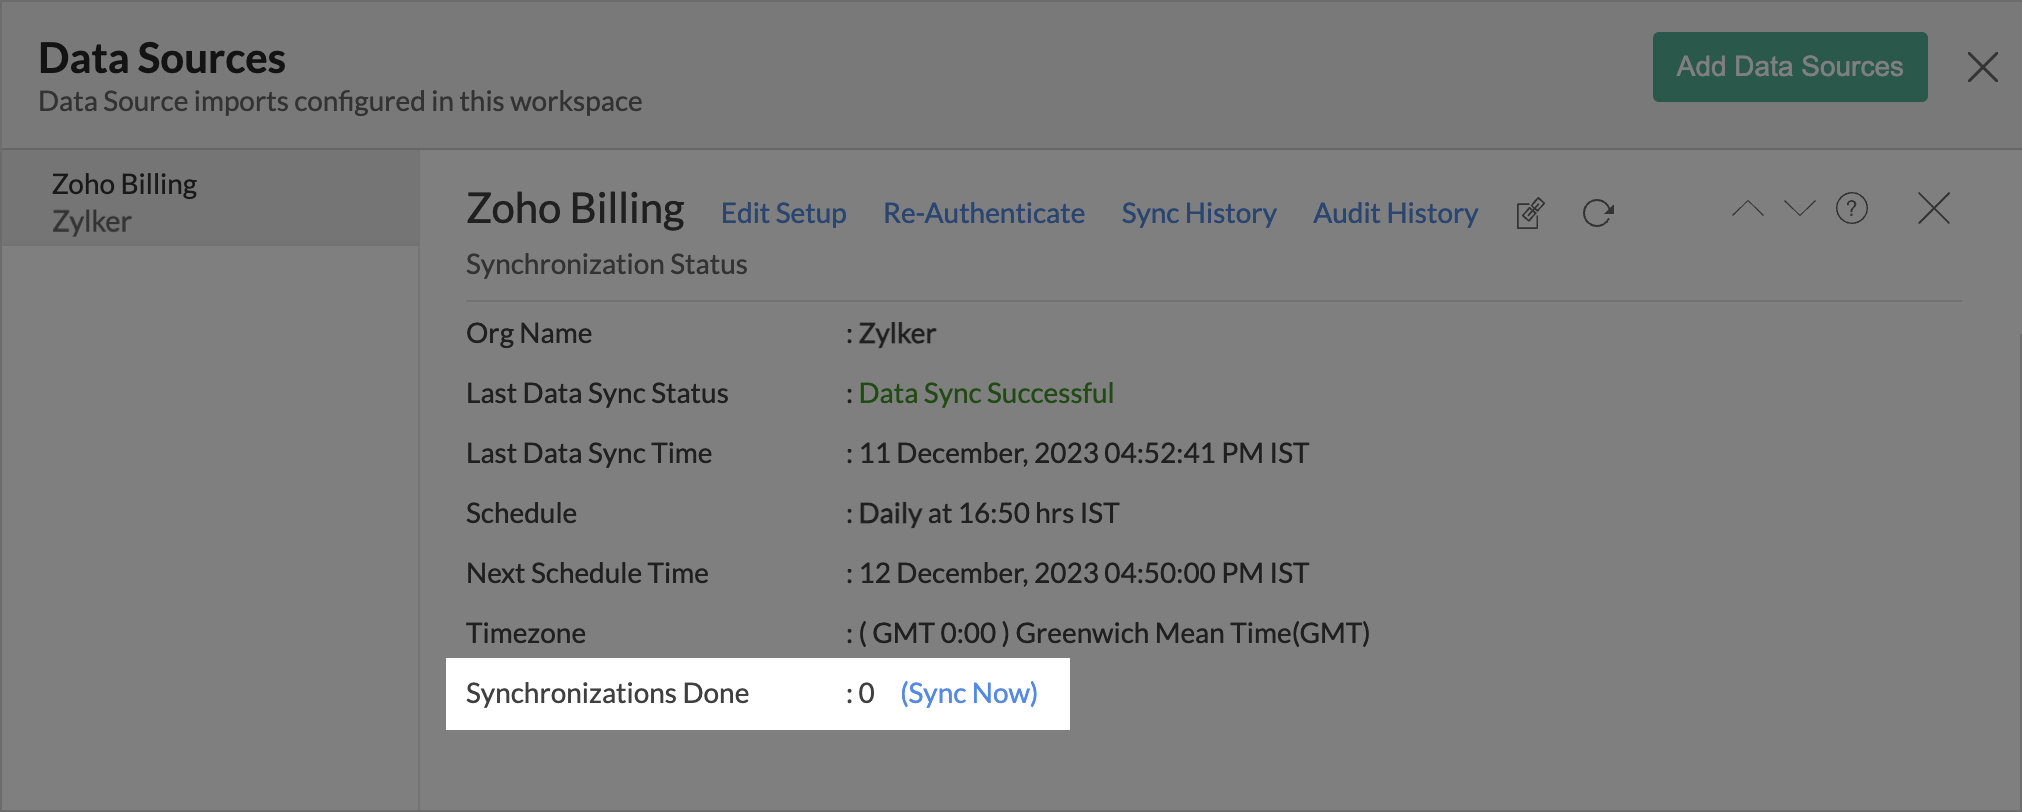Go to previous data source with up arrow
This screenshot has height=812, width=2022.
tap(1747, 209)
